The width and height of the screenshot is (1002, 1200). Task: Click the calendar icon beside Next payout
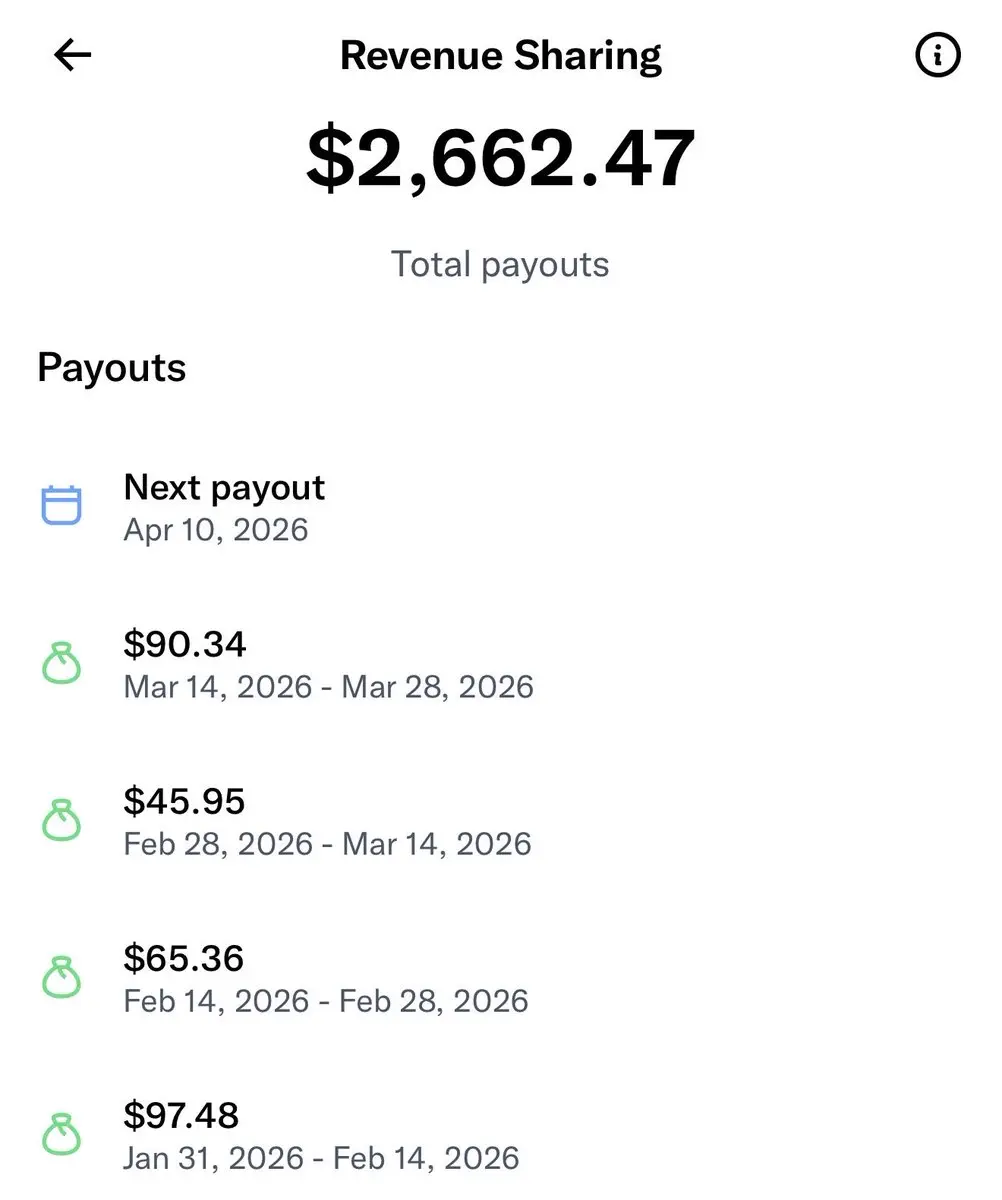(x=61, y=505)
